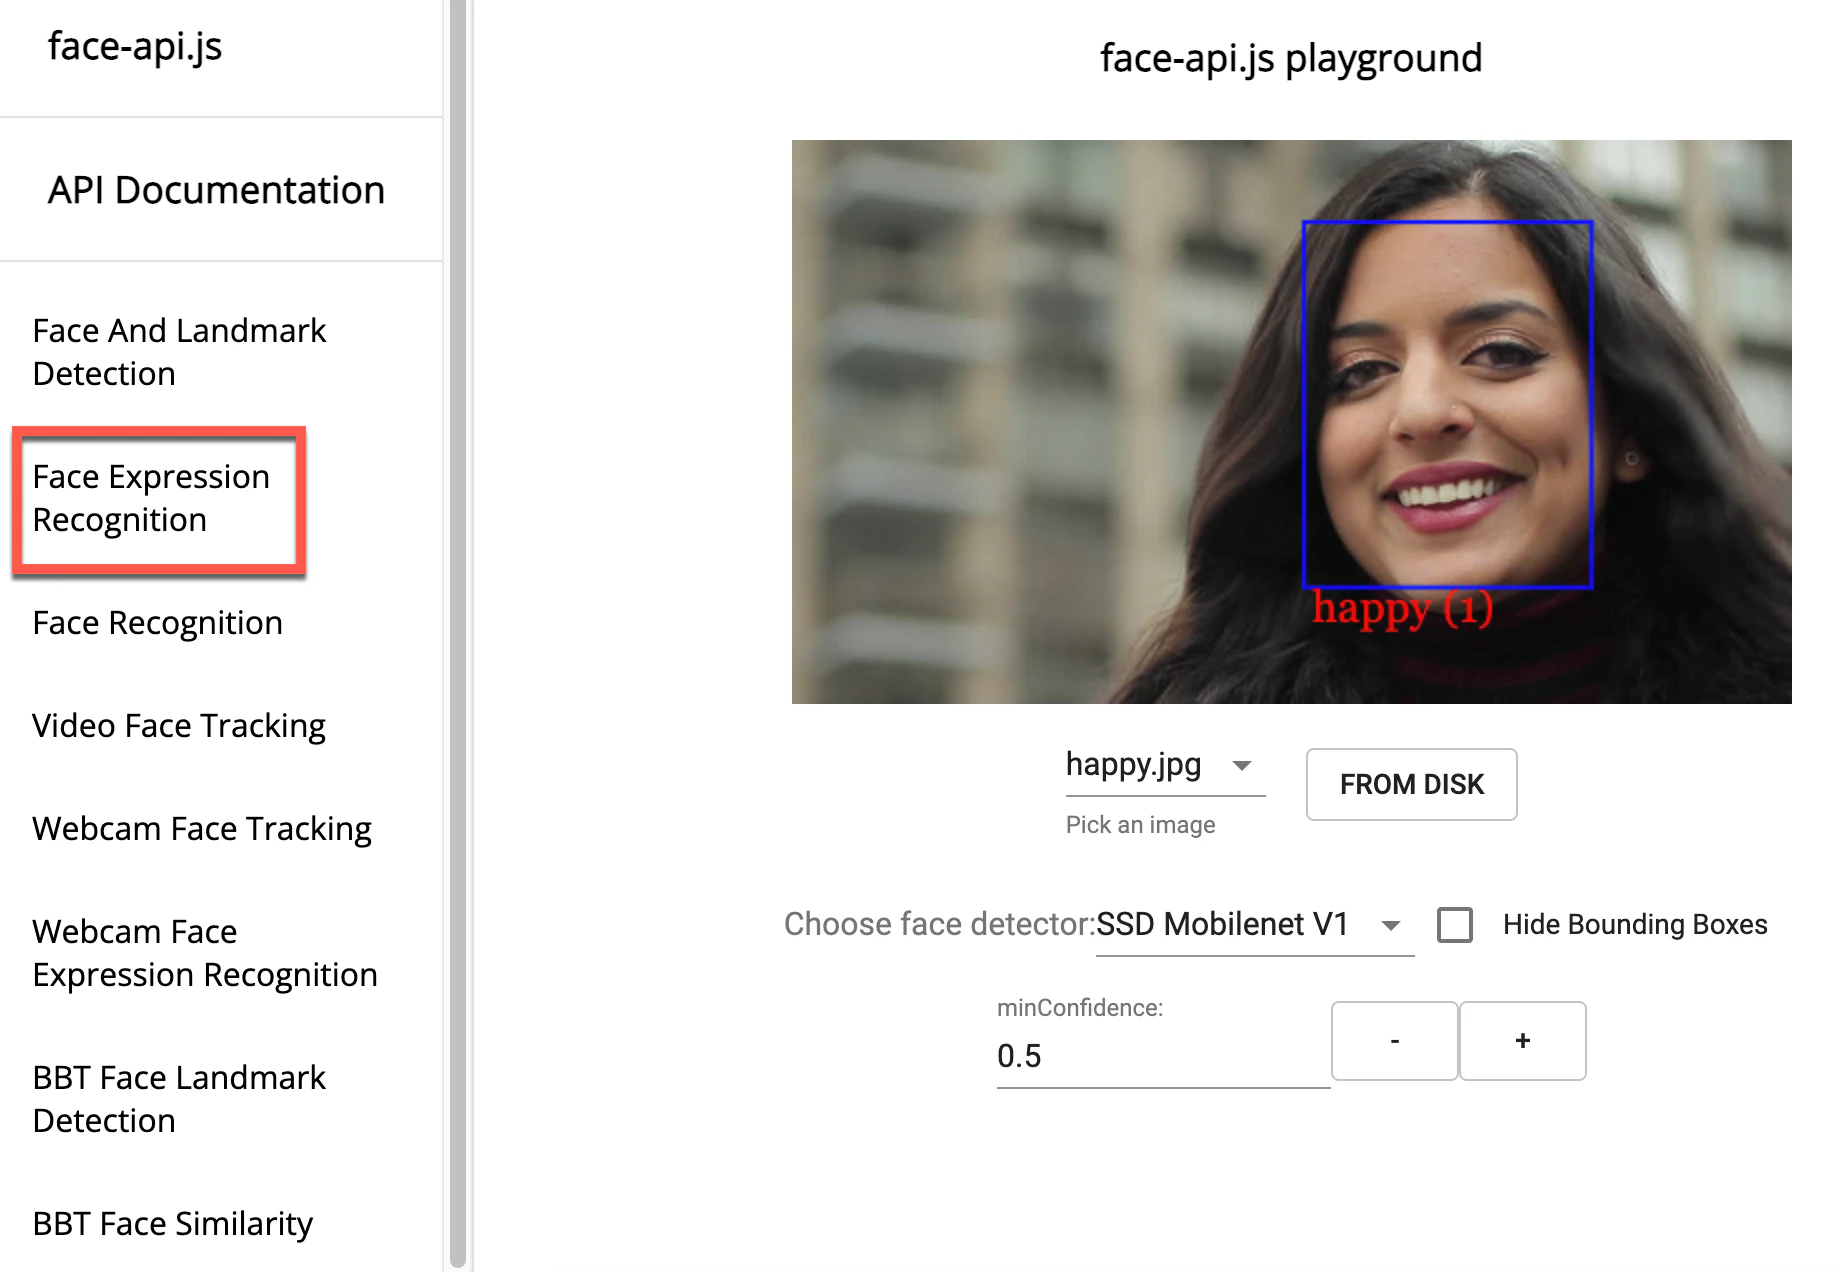Open Face And Landmark Detection page
The height and width of the screenshot is (1272, 1838).
pos(179,352)
